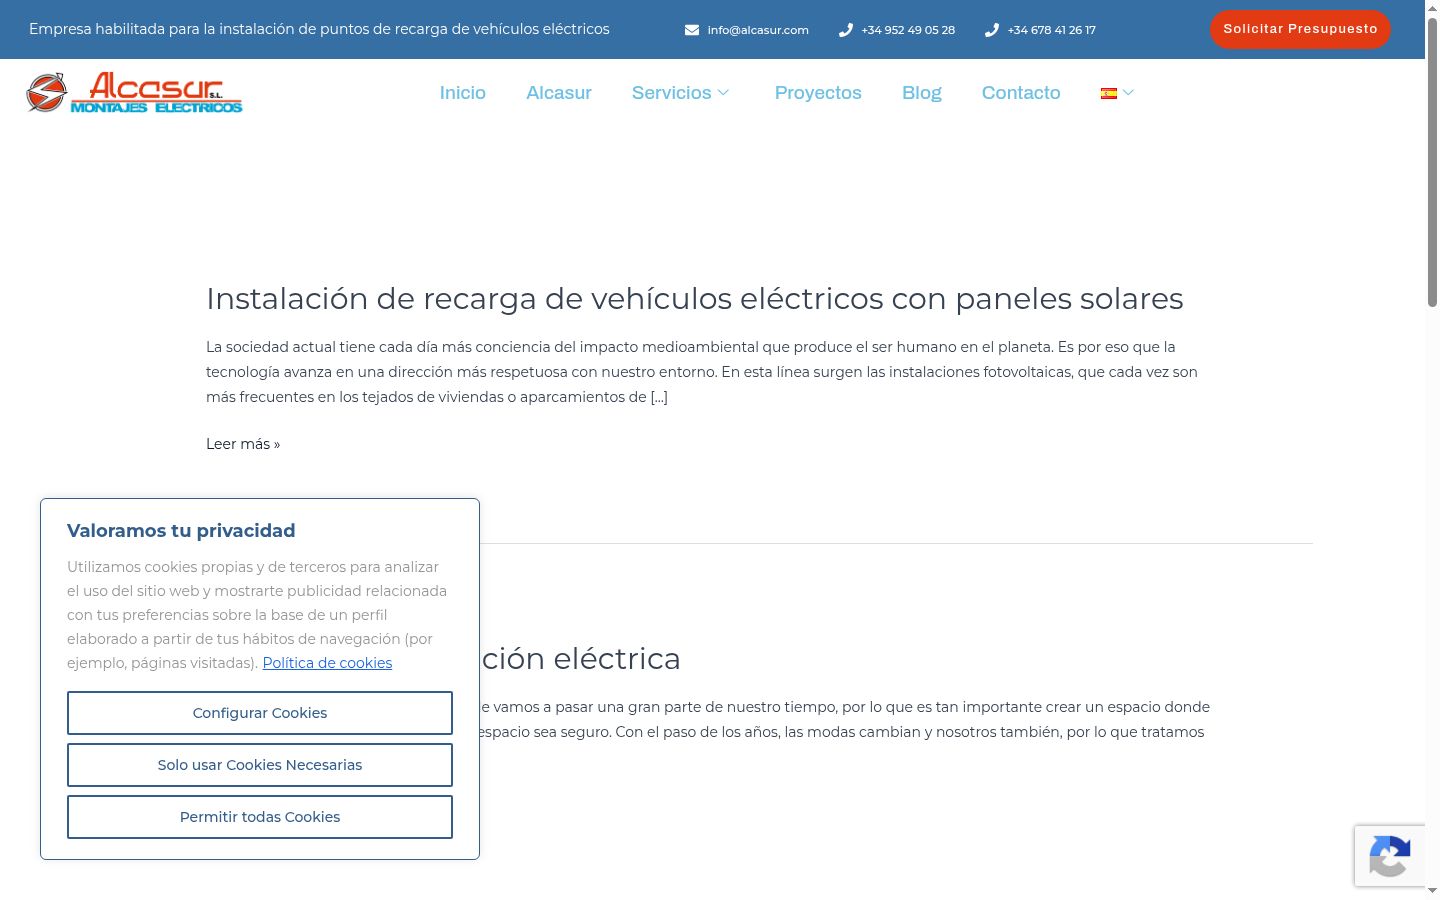
Task: Open the Servicios menu item
Action: (672, 93)
